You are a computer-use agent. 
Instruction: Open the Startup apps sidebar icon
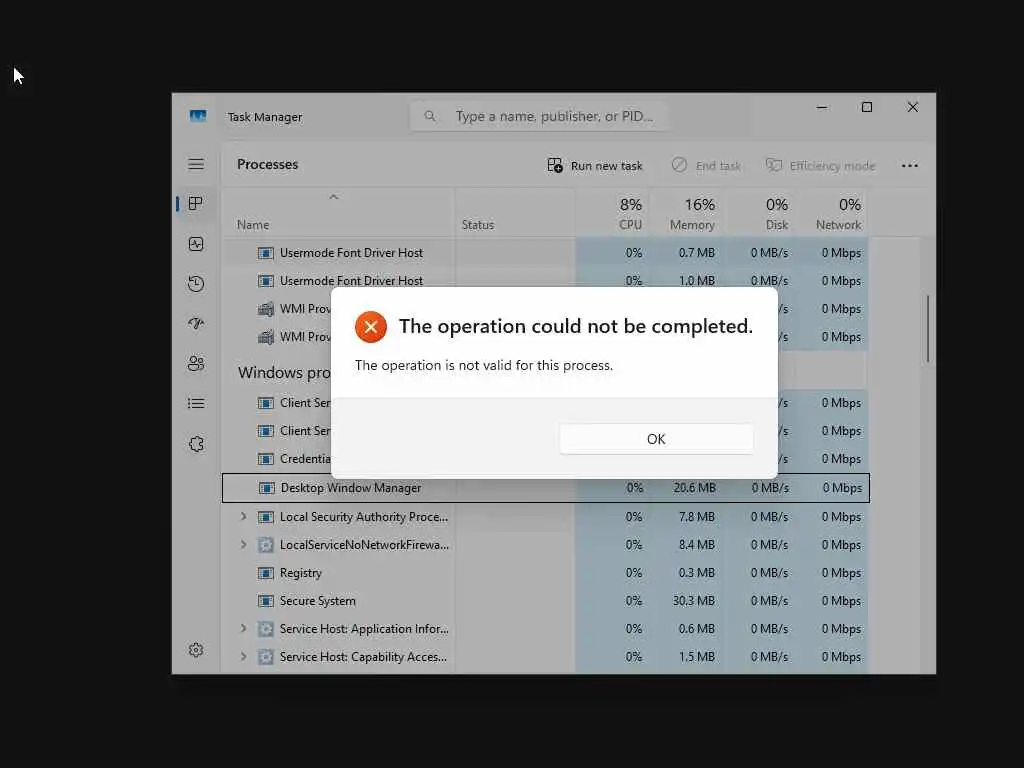coord(196,323)
